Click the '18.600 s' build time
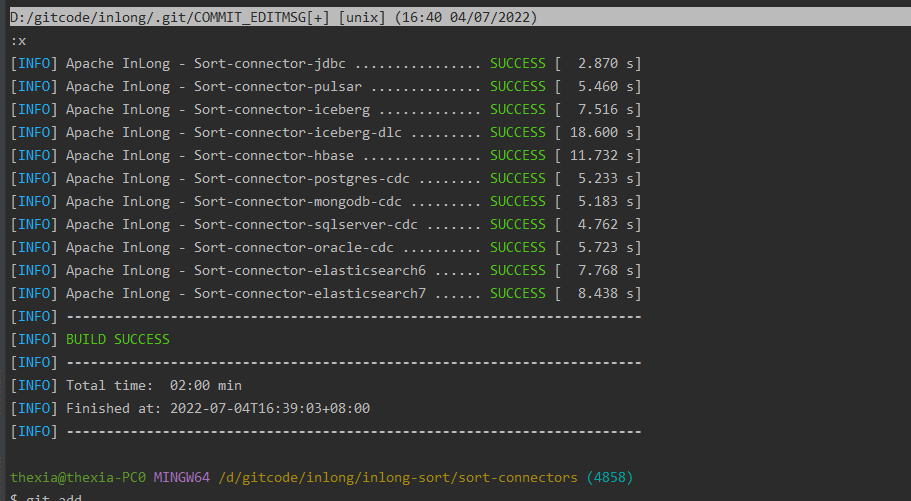The height and width of the screenshot is (501, 911). coord(601,133)
